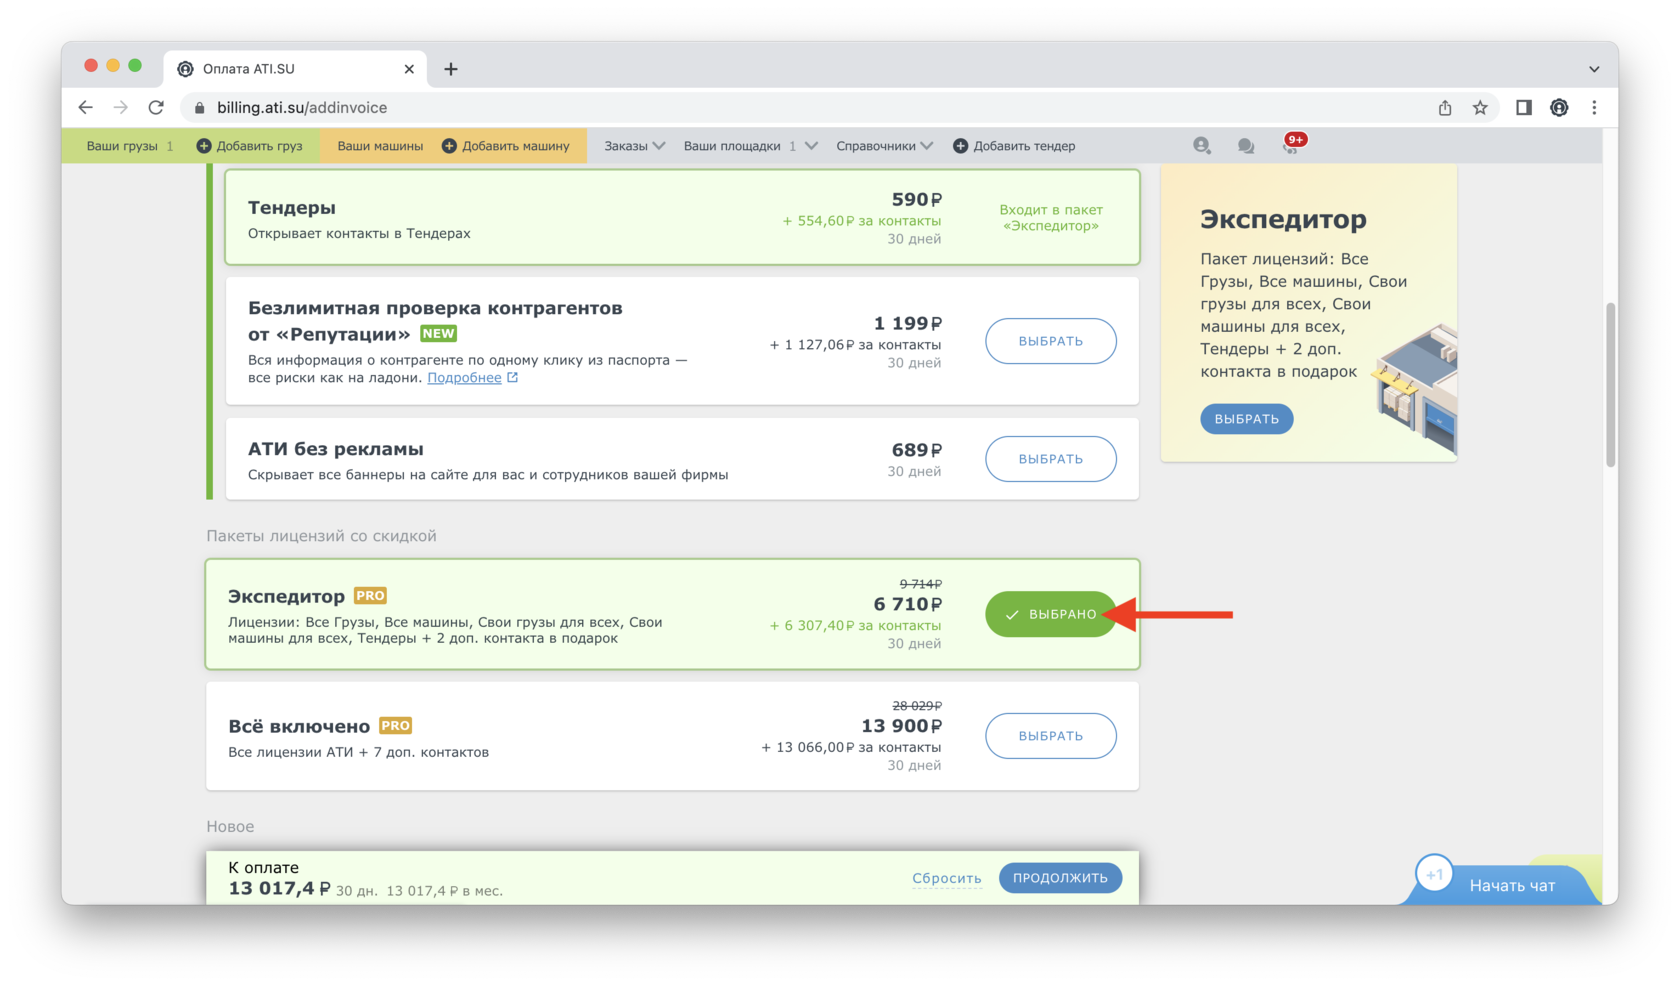Close the Оплата ATI.SU tab
Screen dimensions: 1680x986
tap(409, 69)
